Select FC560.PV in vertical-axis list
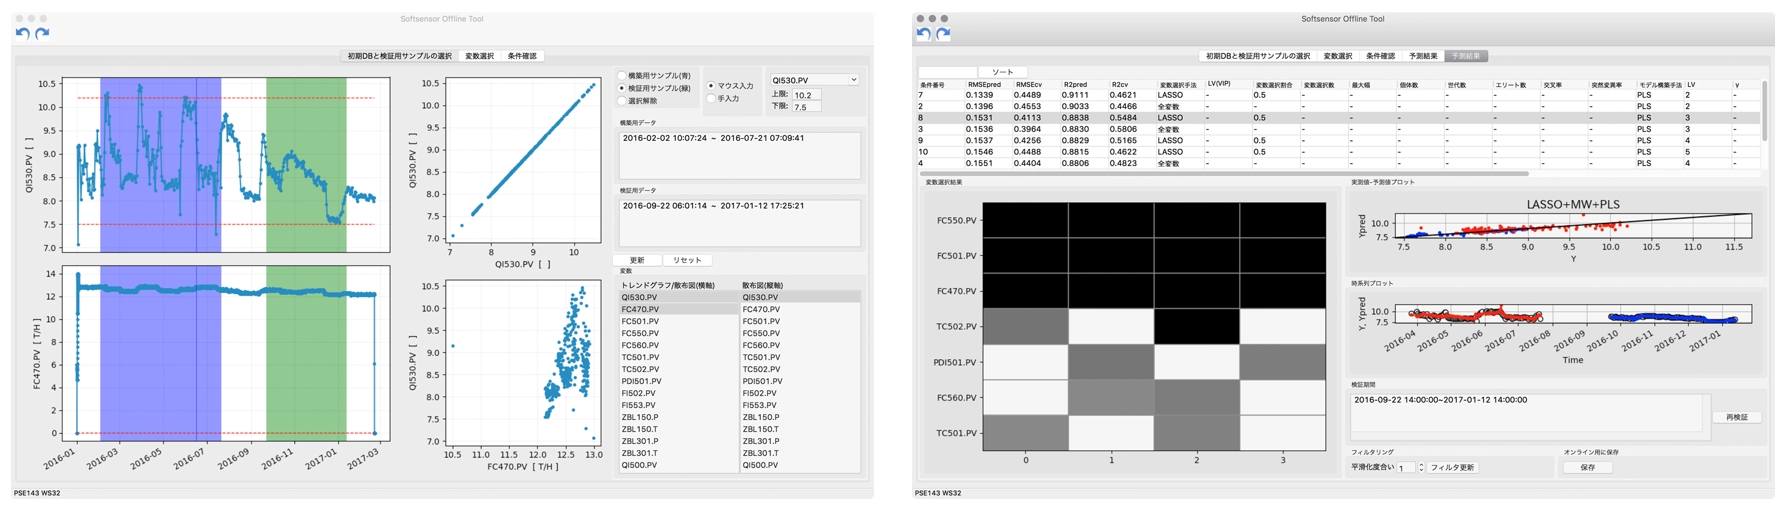This screenshot has height=514, width=1786. click(800, 345)
